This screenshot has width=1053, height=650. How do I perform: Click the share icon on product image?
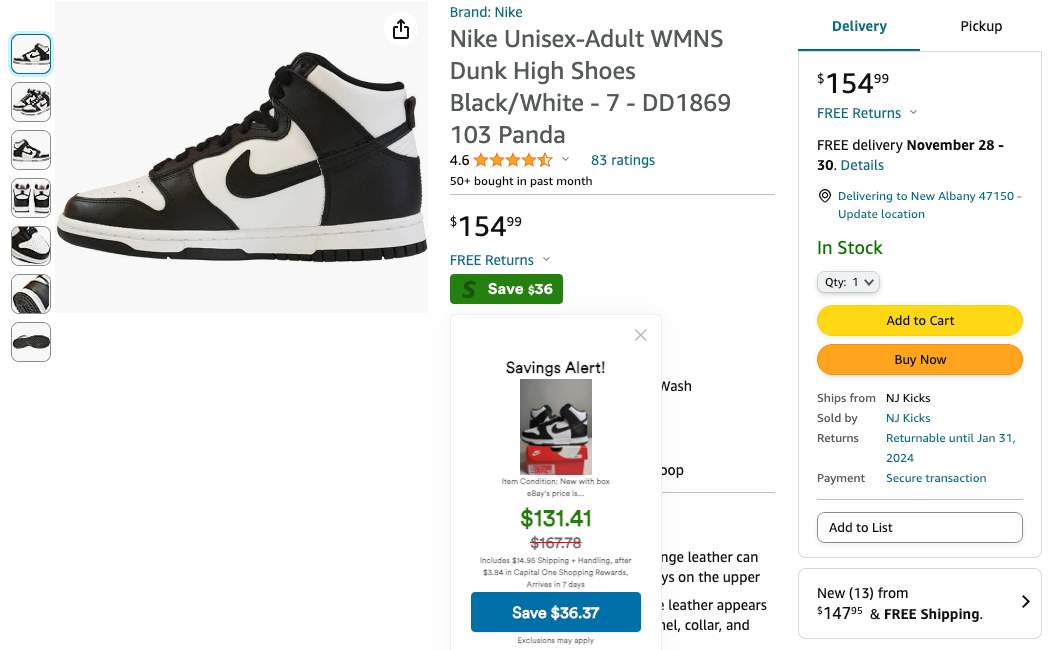coord(401,29)
